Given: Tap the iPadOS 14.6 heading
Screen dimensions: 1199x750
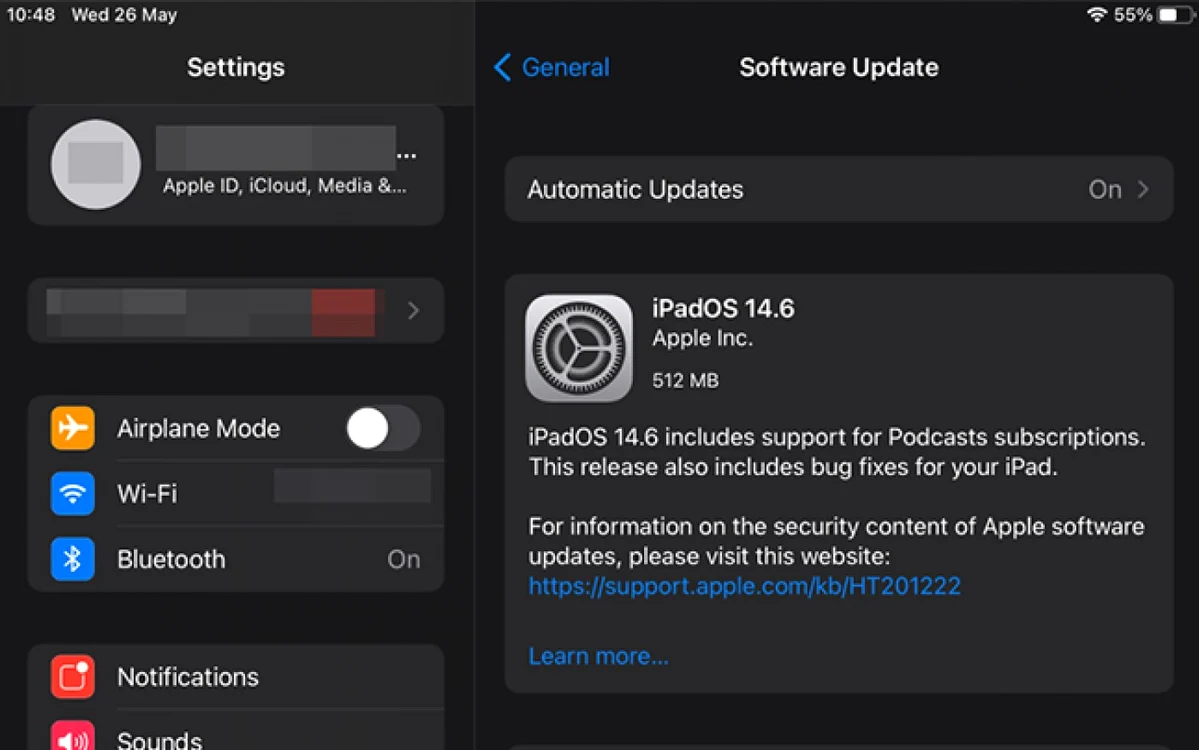Looking at the screenshot, I should point(723,309).
